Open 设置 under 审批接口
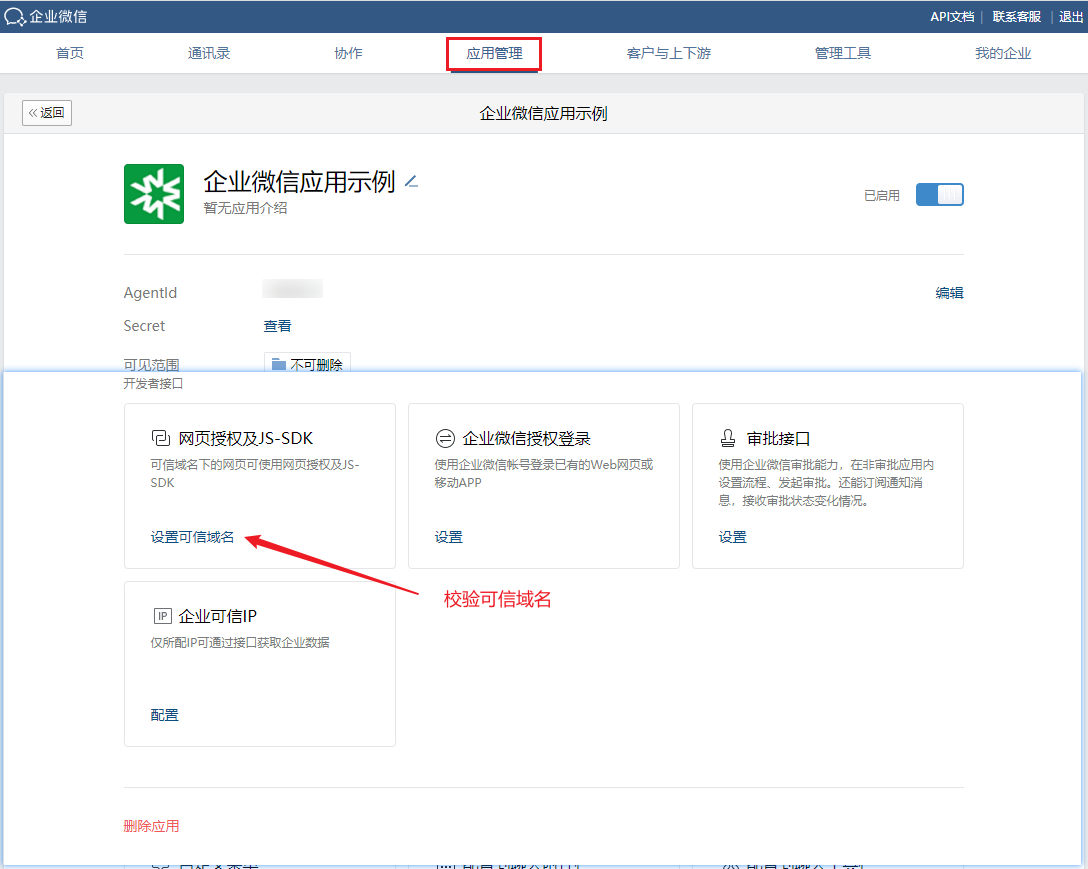 click(732, 537)
